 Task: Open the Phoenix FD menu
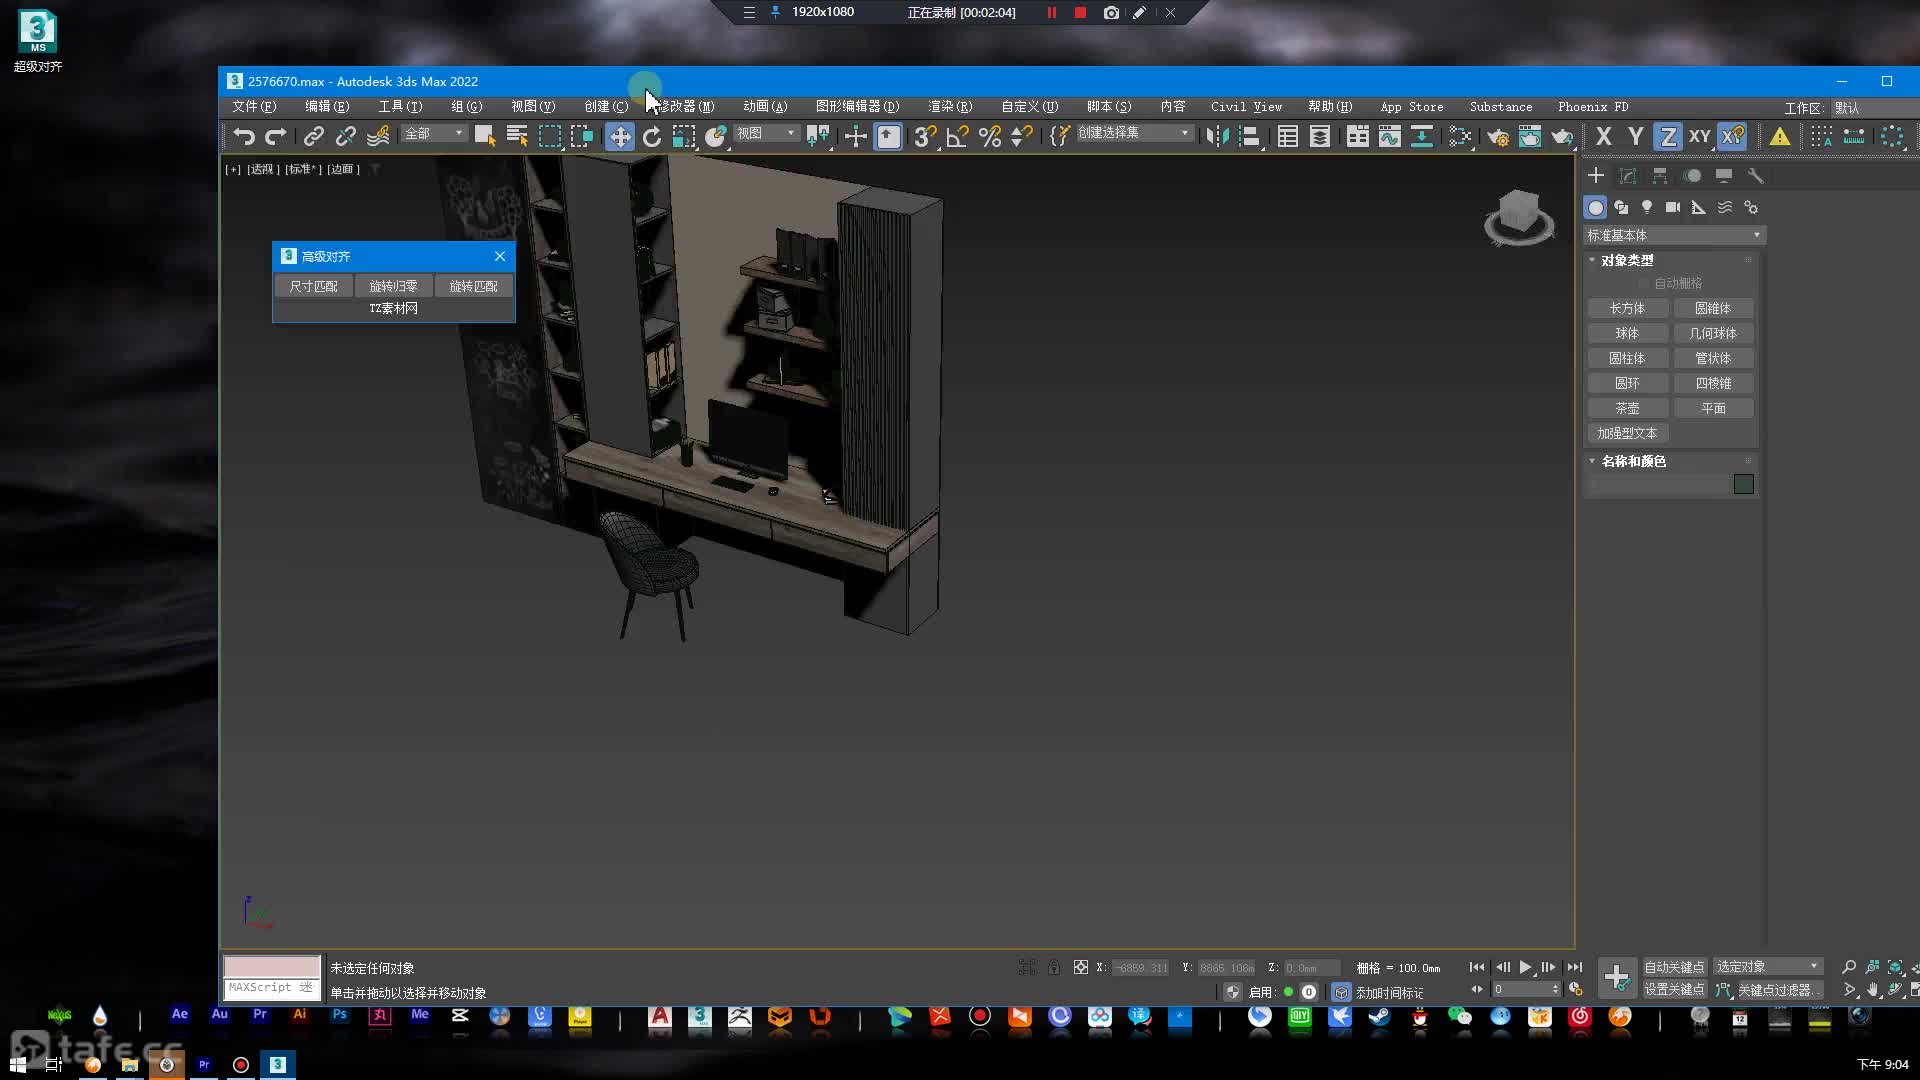click(1593, 107)
